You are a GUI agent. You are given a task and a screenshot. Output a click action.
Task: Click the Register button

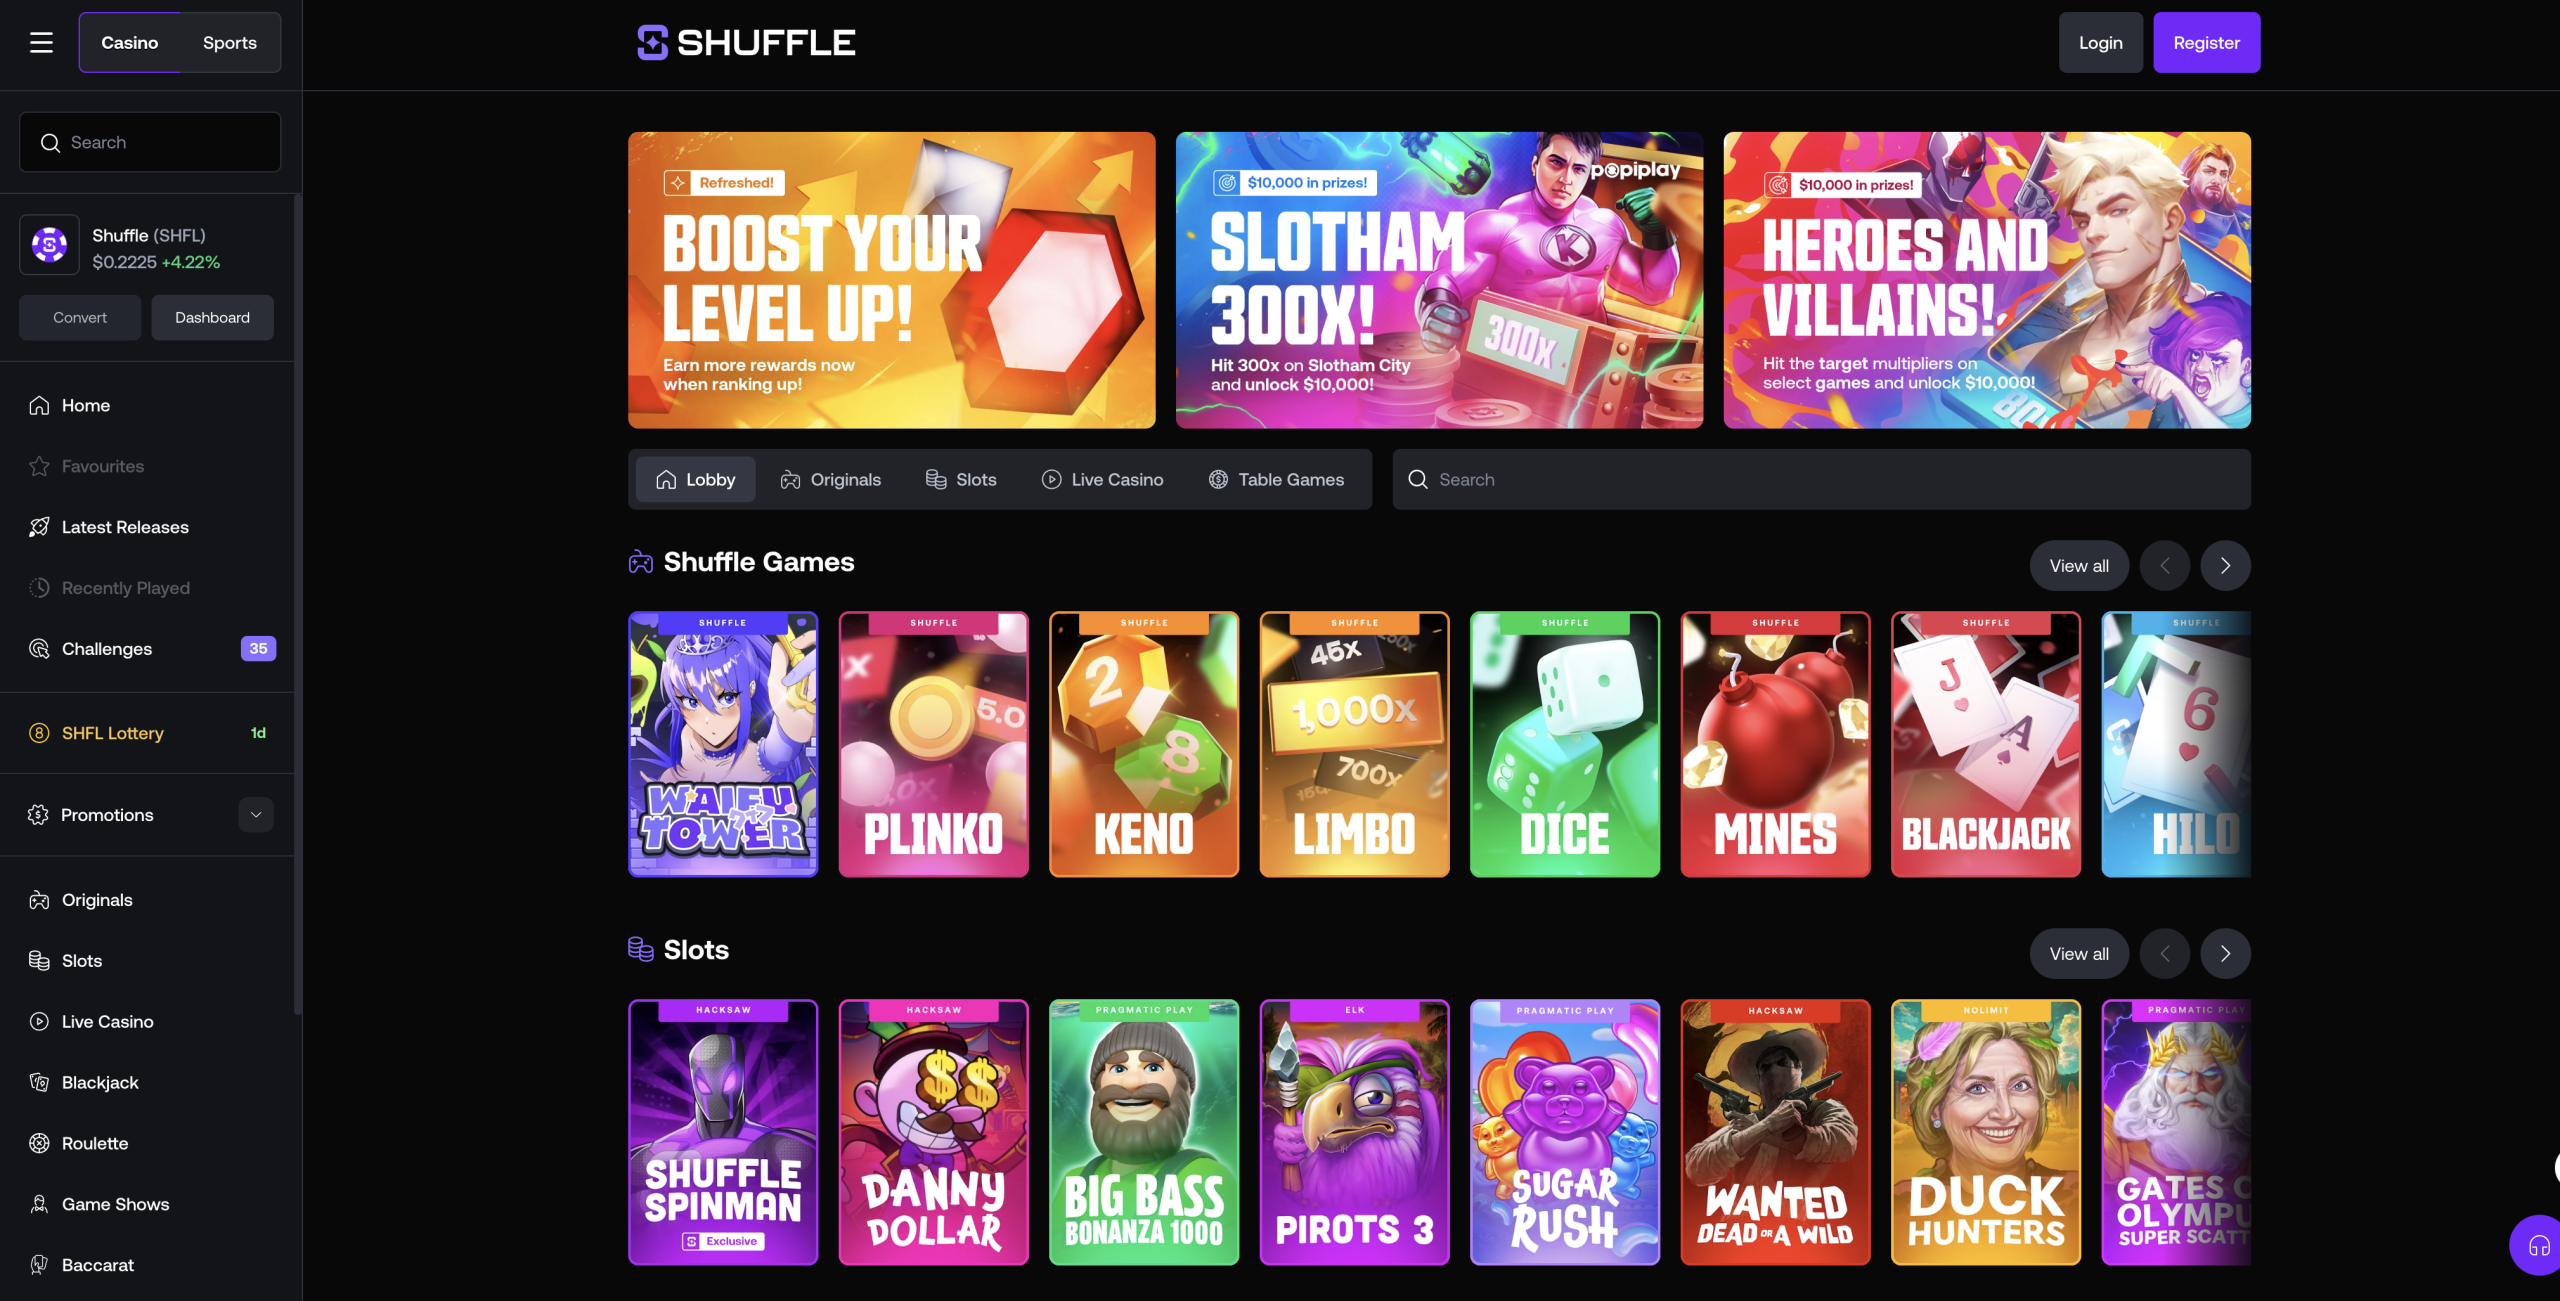point(2206,43)
